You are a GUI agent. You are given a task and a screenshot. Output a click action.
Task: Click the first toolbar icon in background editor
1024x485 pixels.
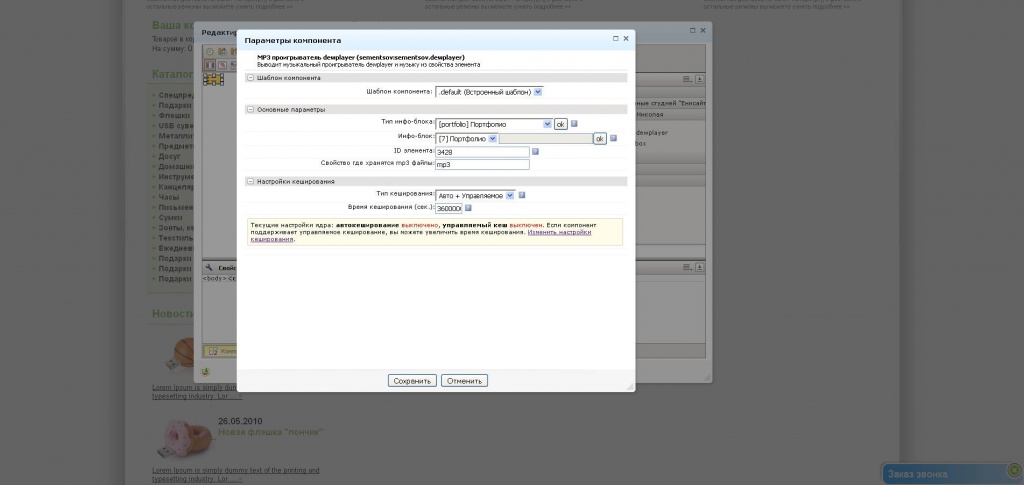coord(210,52)
